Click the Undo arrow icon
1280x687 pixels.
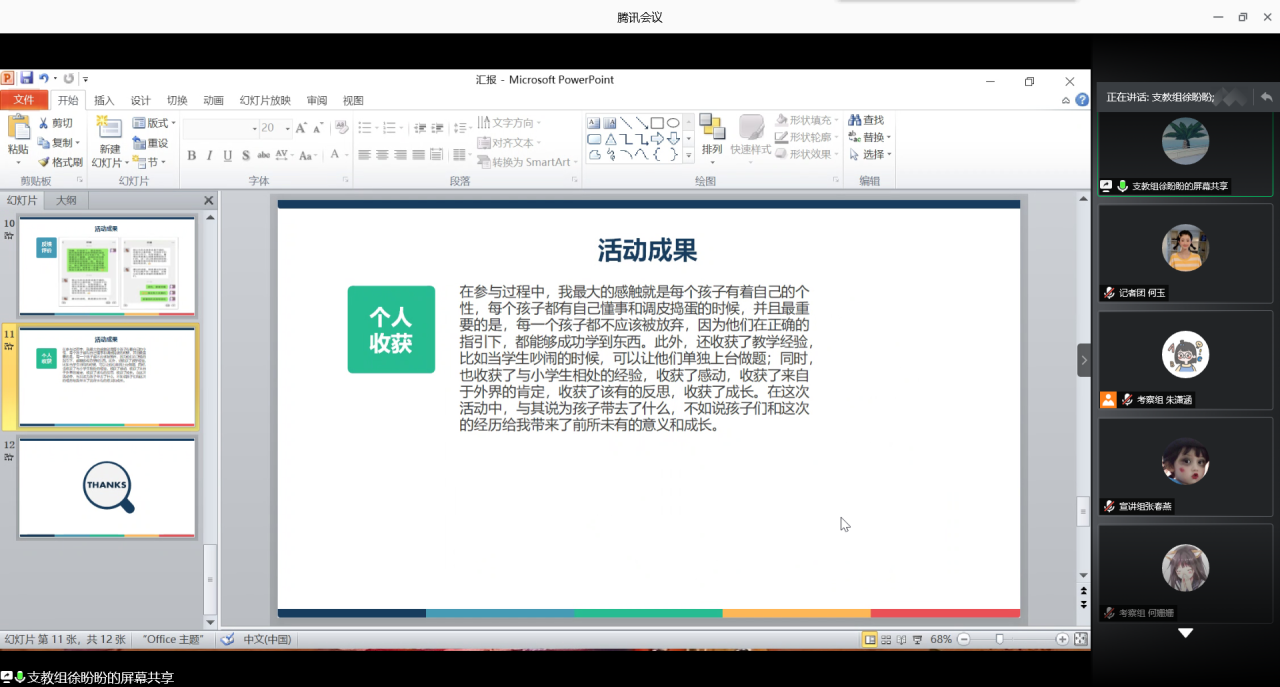[x=43, y=78]
